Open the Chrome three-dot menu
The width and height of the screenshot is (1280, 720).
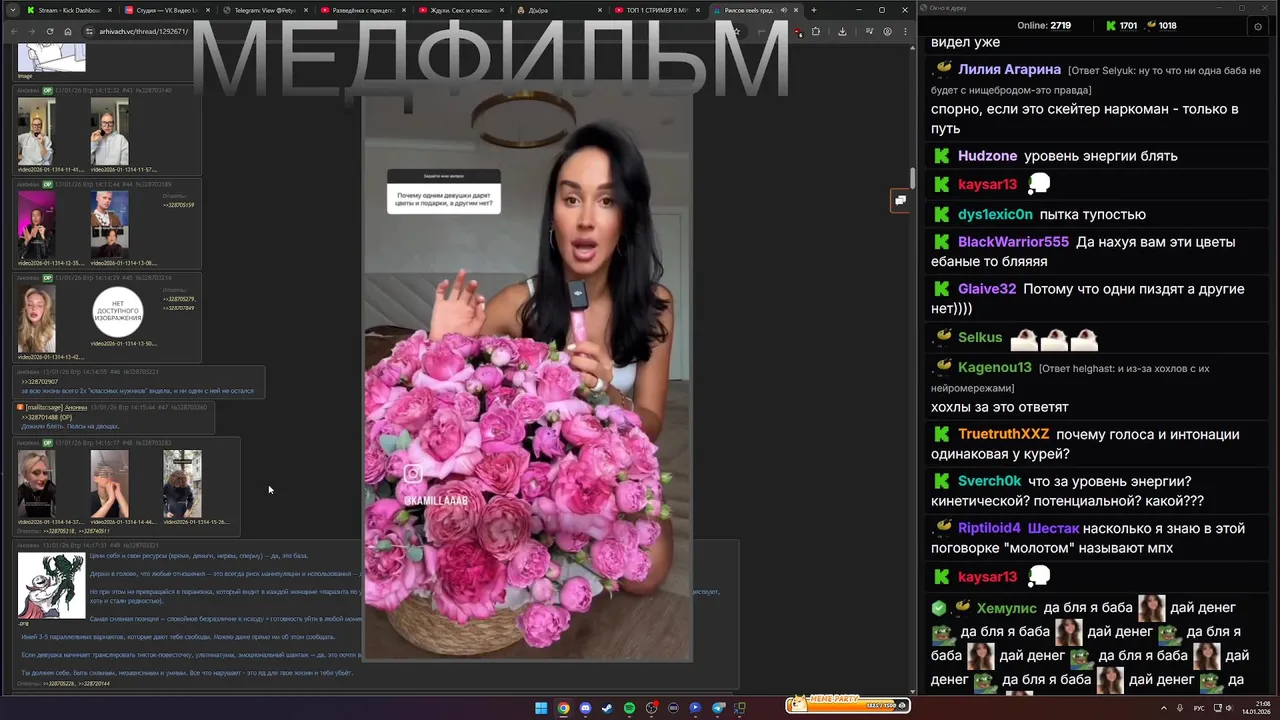[x=905, y=31]
